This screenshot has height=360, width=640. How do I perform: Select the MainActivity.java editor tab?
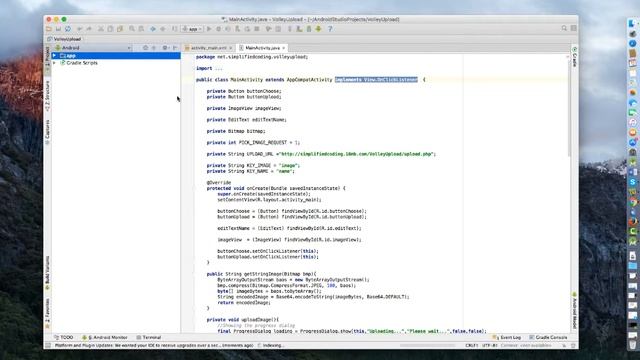tap(262, 48)
